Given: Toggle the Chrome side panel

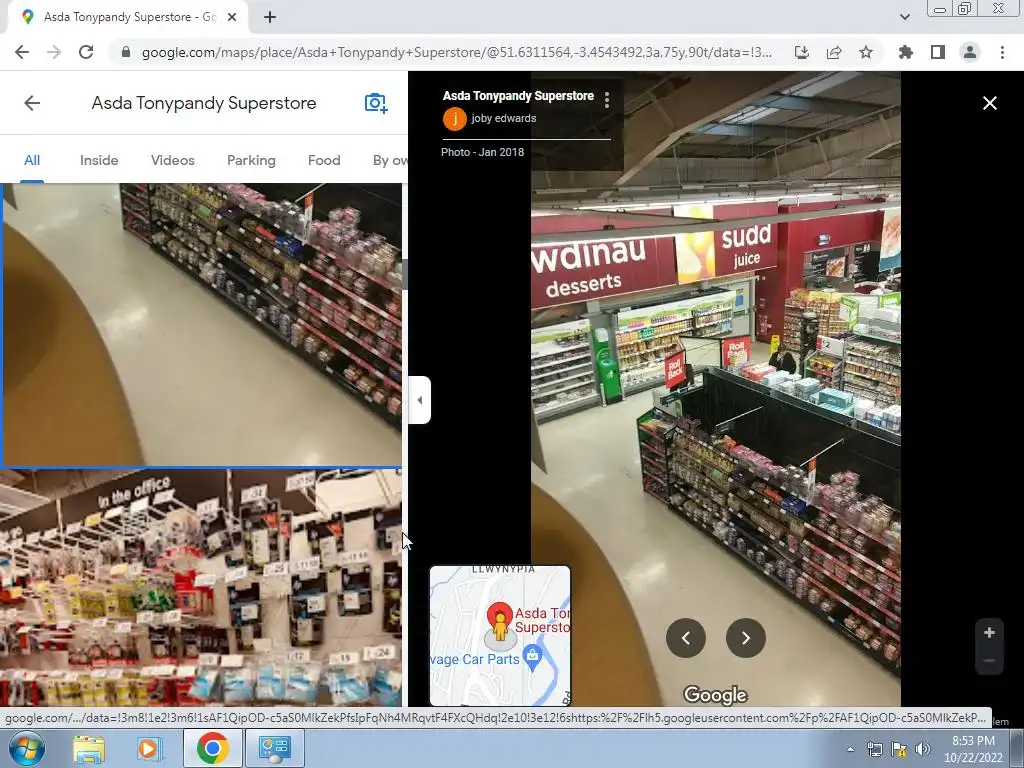Looking at the screenshot, I should [938, 52].
